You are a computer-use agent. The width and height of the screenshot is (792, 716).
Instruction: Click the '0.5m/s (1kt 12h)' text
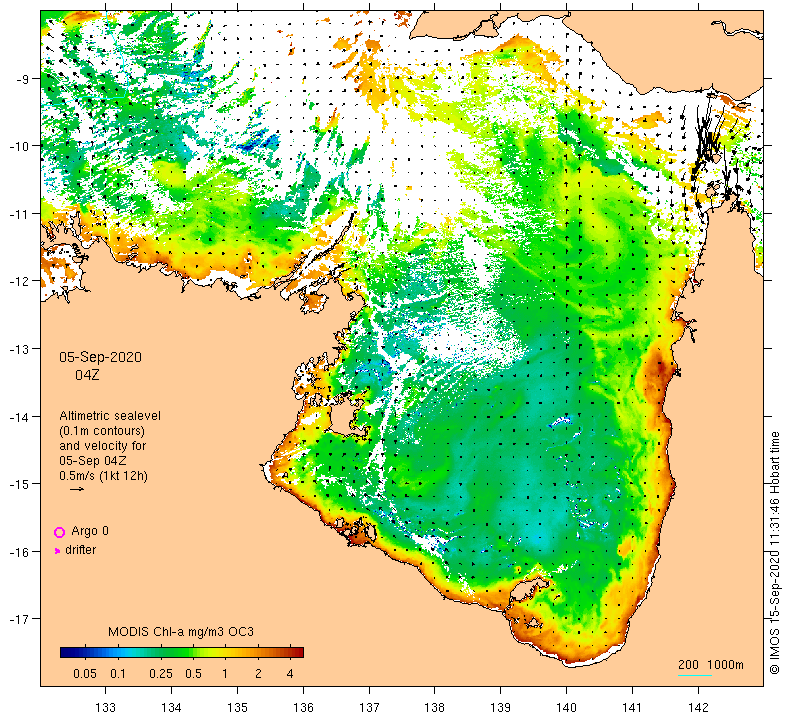104,476
